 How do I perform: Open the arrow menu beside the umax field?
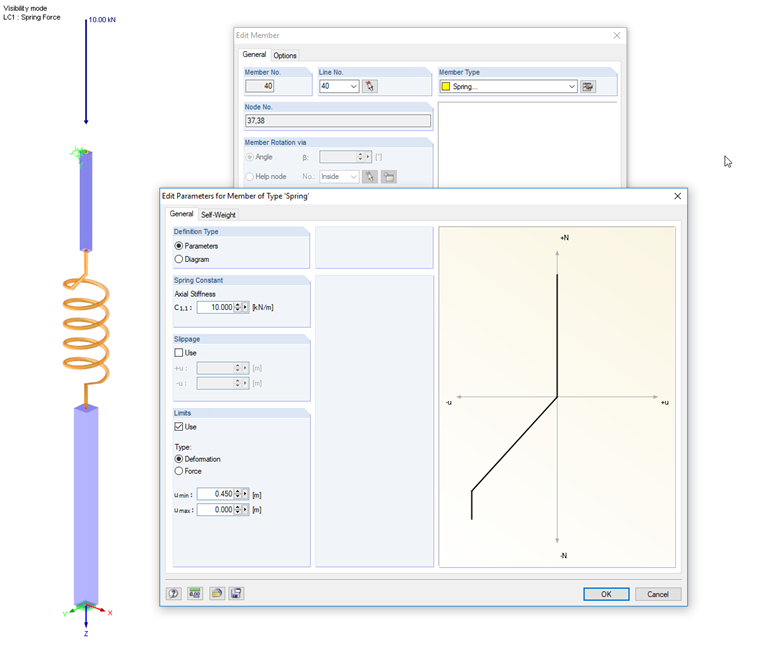pos(245,509)
